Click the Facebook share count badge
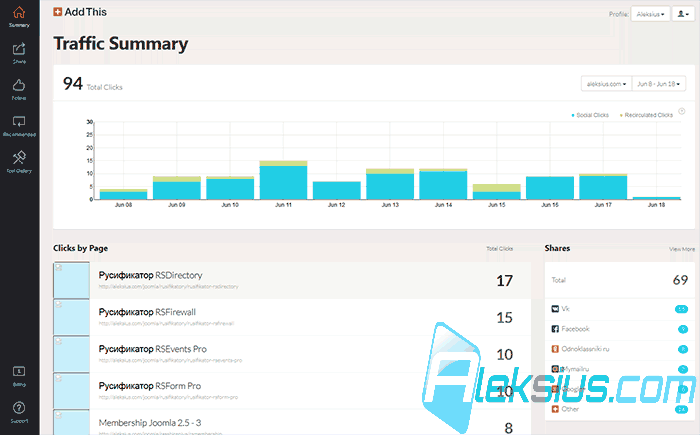The image size is (700, 435). 683,329
